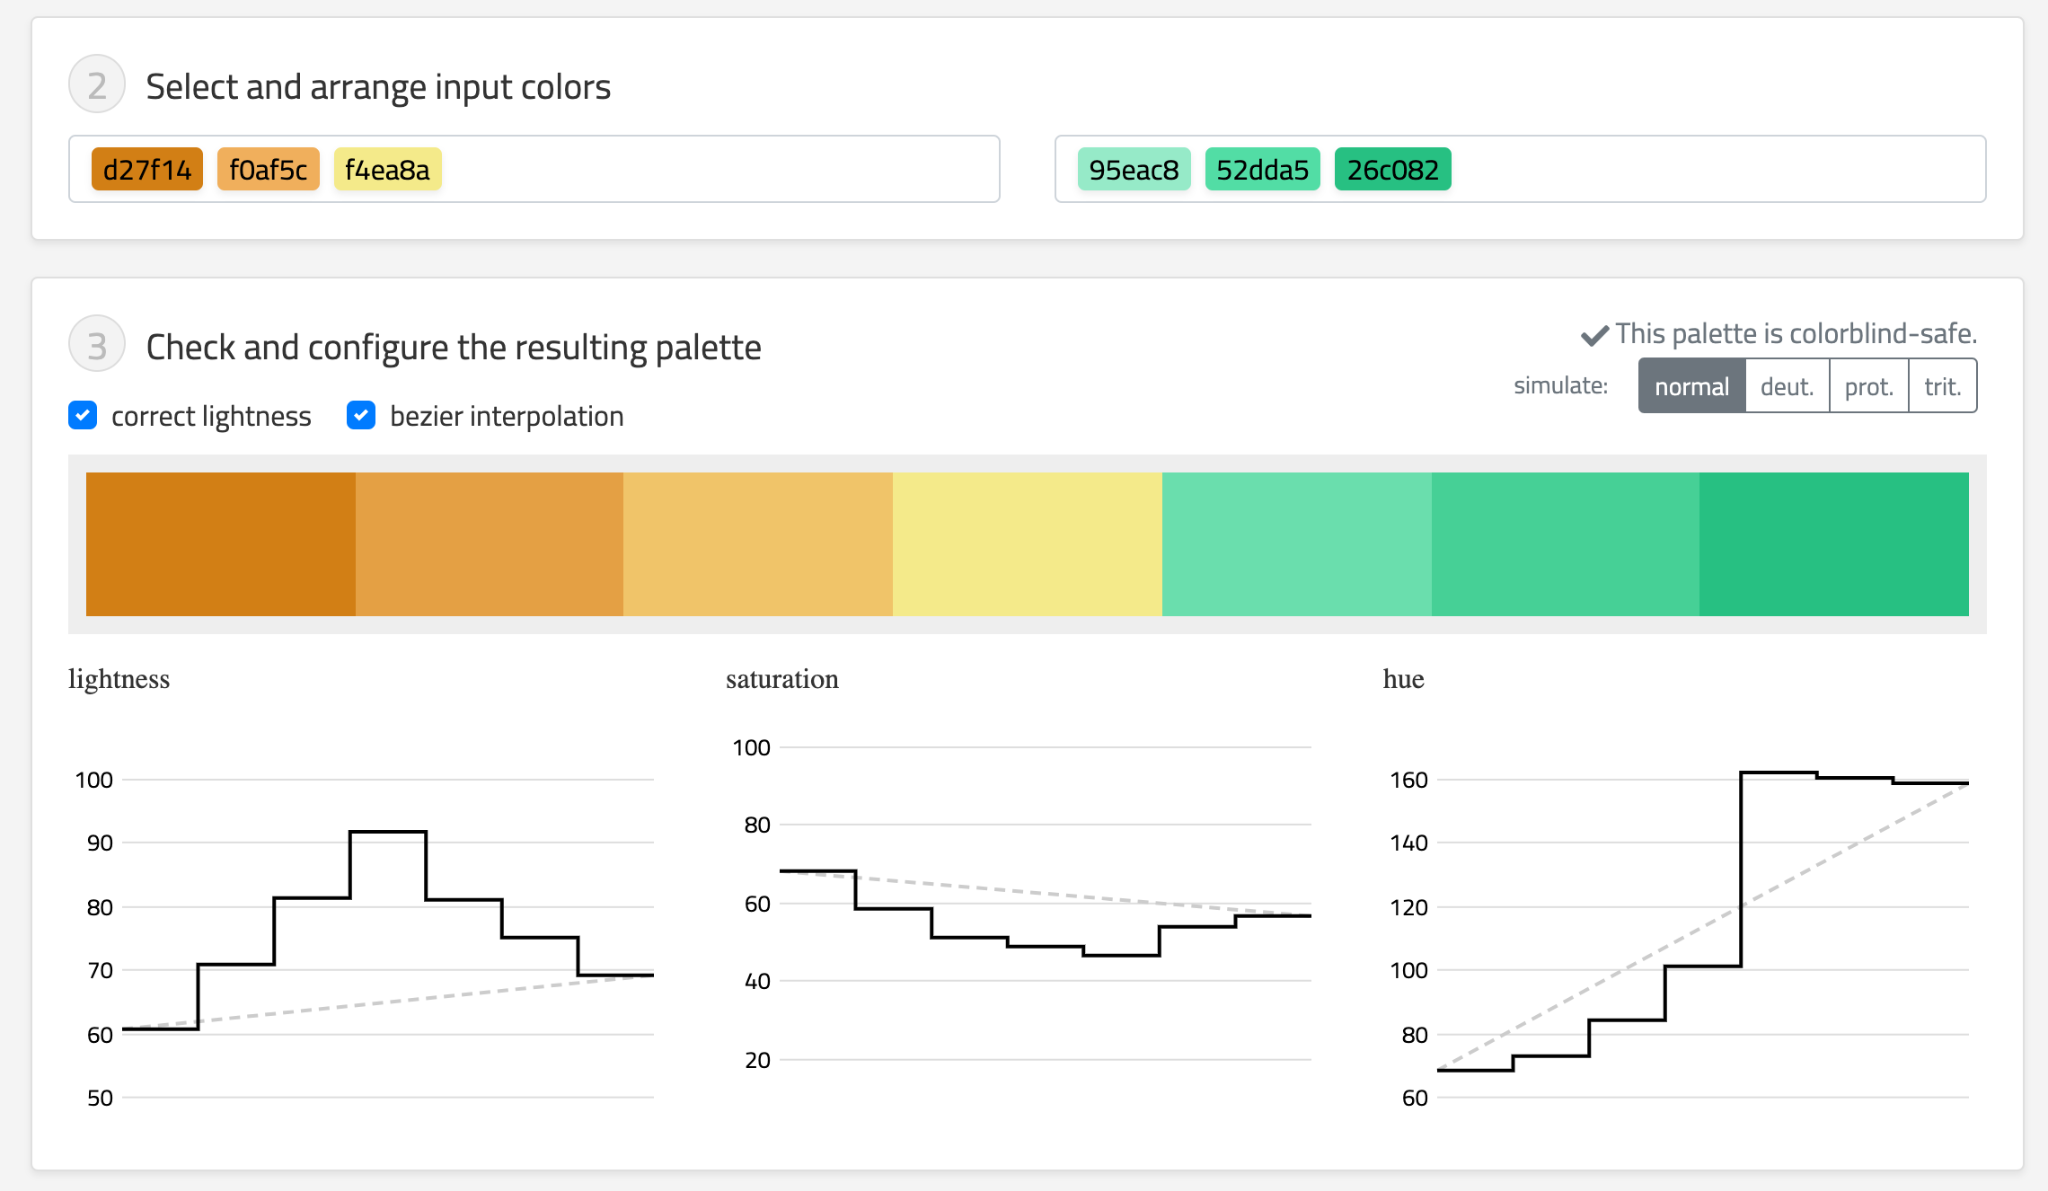The height and width of the screenshot is (1191, 2048).
Task: Click the pale yellow palette swatch
Action: pyautogui.click(x=1027, y=543)
